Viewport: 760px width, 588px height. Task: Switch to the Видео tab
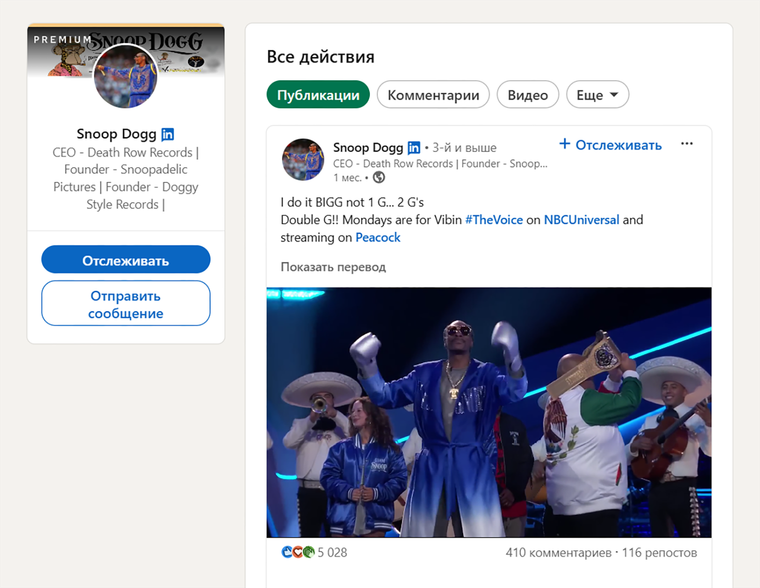tap(527, 95)
